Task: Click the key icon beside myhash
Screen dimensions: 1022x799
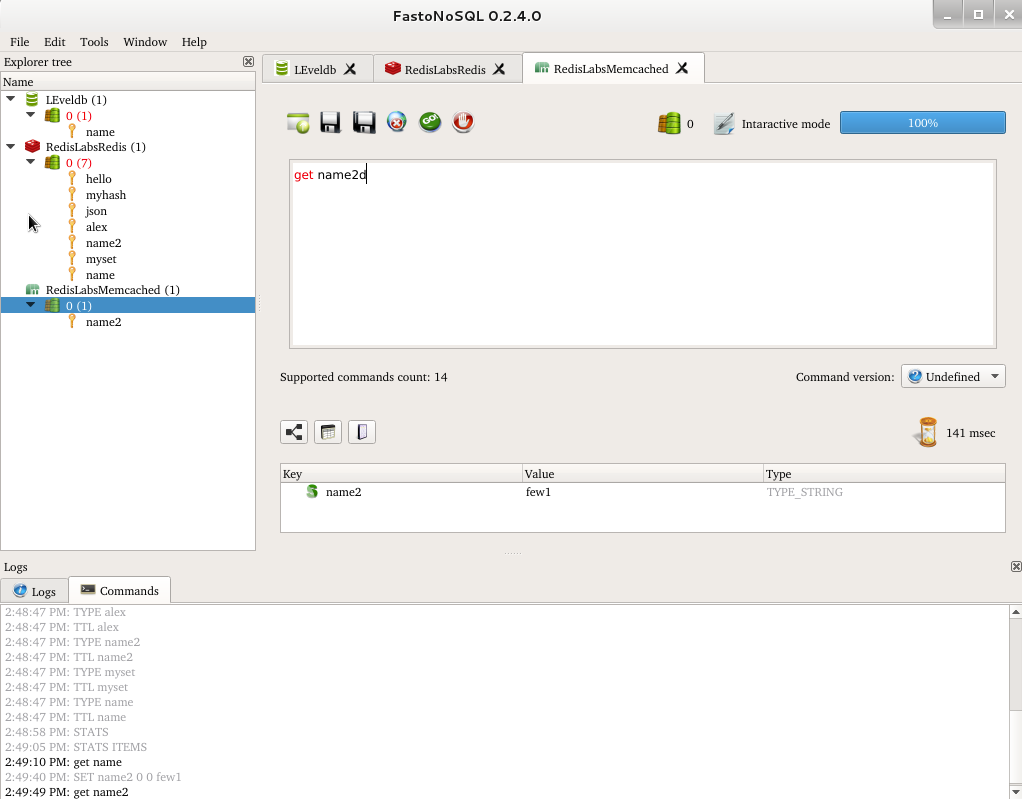Action: [72, 194]
